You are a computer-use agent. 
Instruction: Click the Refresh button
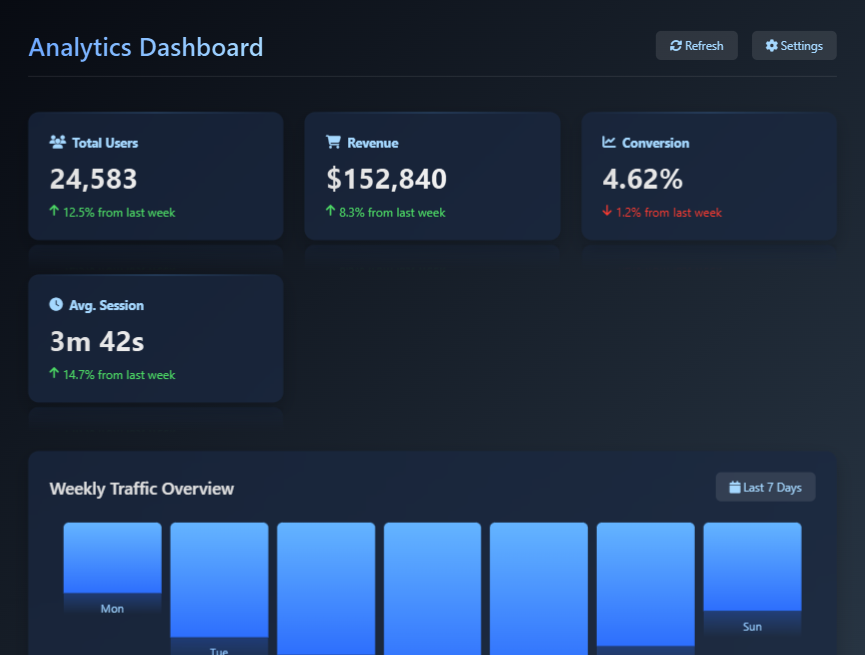(696, 46)
